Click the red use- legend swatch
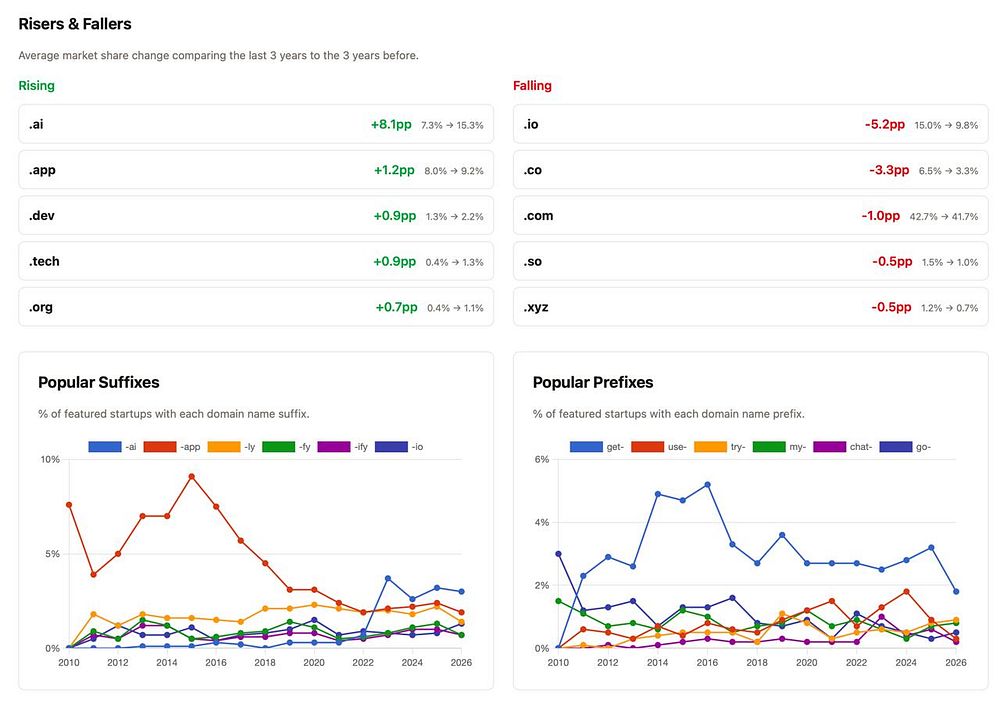Image resolution: width=1000 pixels, height=707 pixels. click(647, 446)
